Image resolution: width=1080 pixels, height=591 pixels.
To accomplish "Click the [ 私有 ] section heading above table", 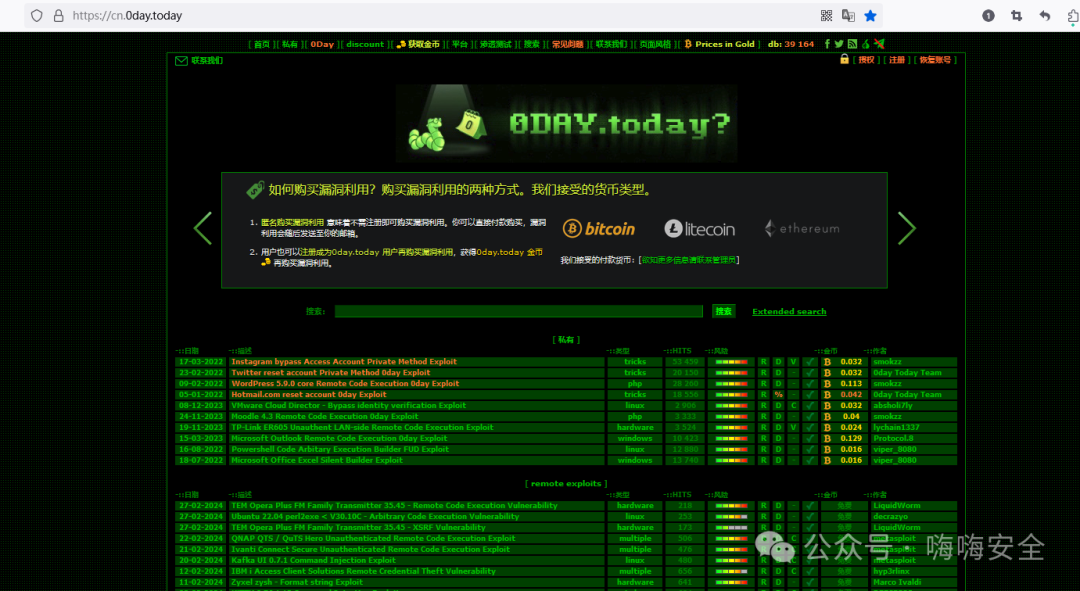I will (566, 340).
